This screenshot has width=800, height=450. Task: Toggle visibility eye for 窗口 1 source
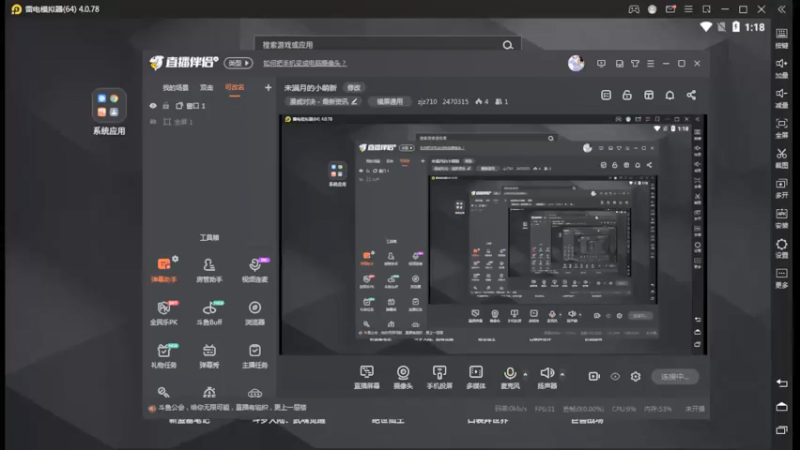(153, 106)
